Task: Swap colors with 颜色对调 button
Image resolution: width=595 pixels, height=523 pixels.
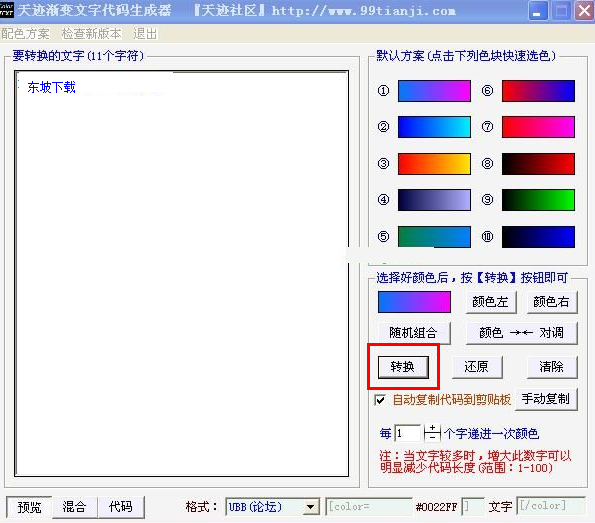Action: 521,333
